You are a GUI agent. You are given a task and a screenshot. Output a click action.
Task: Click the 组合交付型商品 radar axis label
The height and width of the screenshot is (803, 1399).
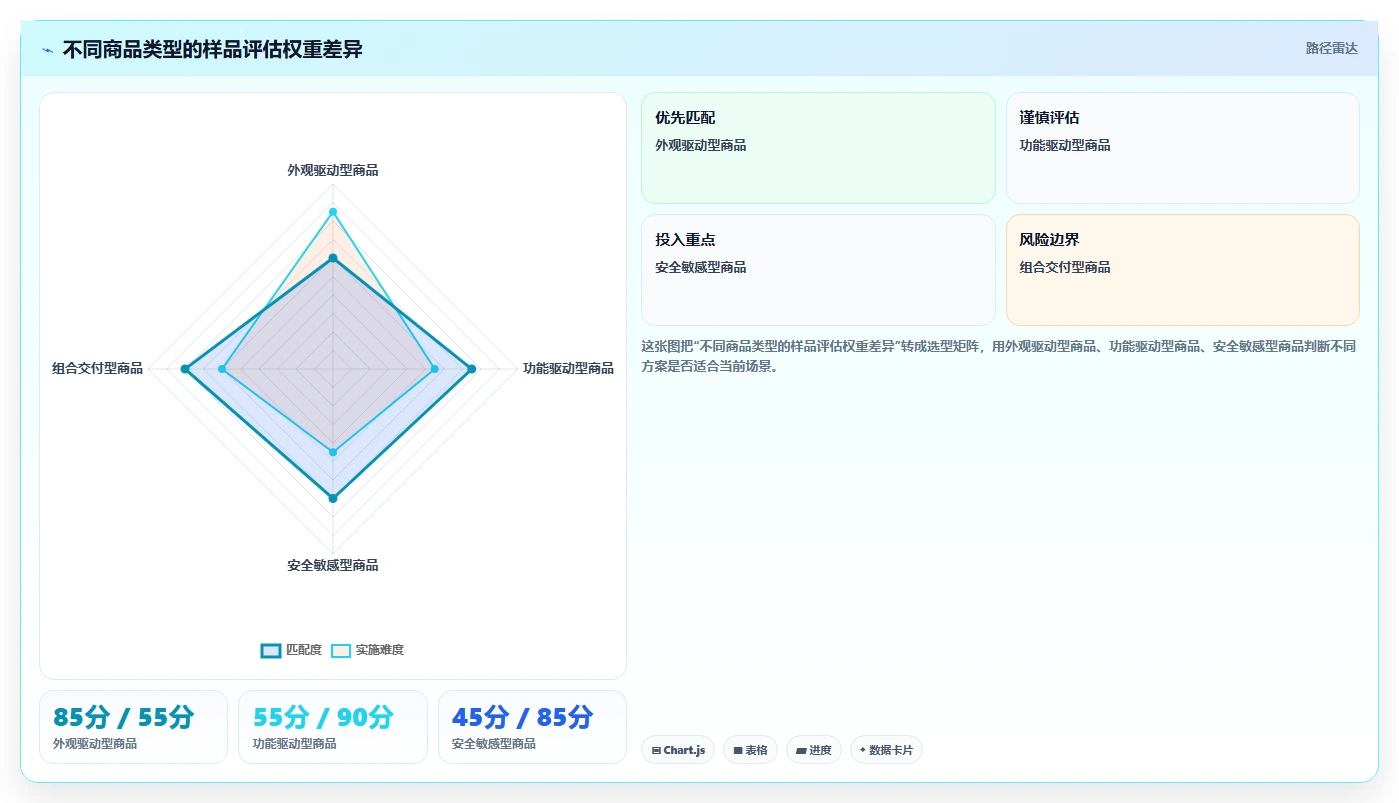pyautogui.click(x=98, y=368)
